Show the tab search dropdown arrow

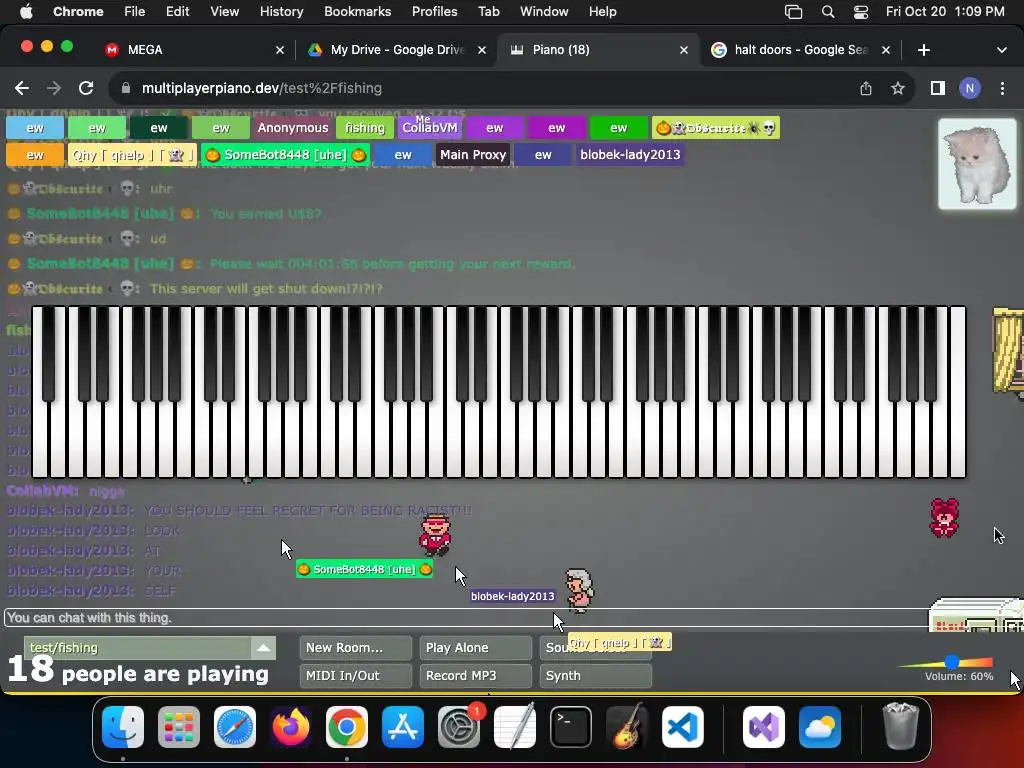coord(1002,50)
